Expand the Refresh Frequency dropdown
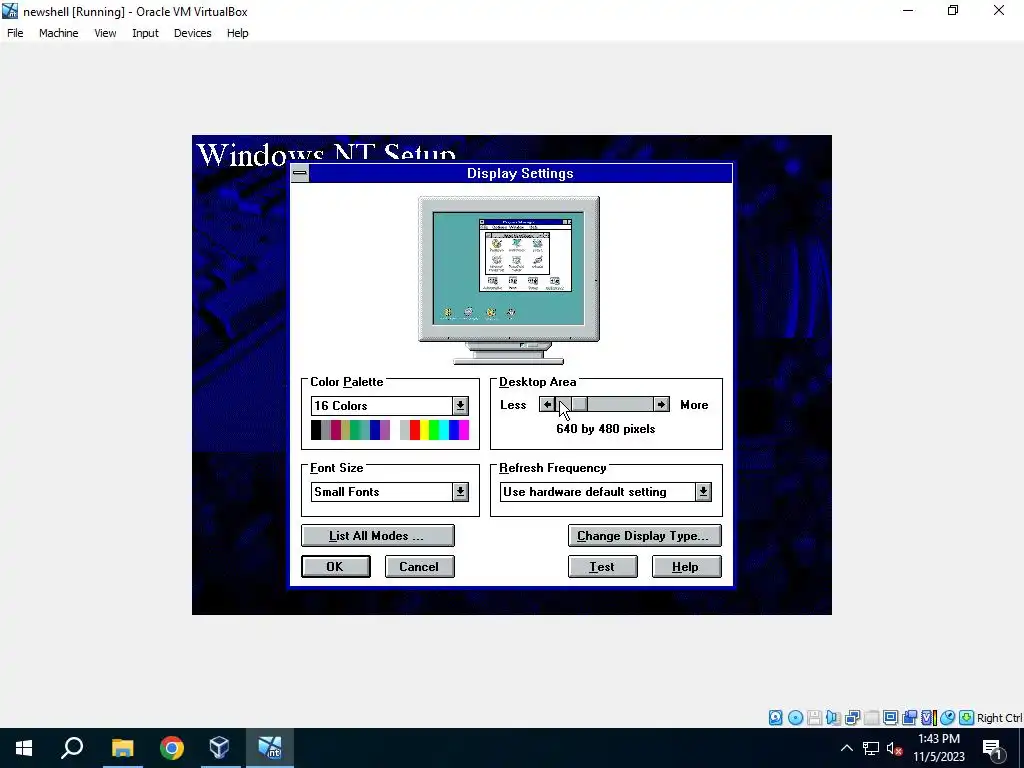This screenshot has height=768, width=1024. tap(703, 492)
